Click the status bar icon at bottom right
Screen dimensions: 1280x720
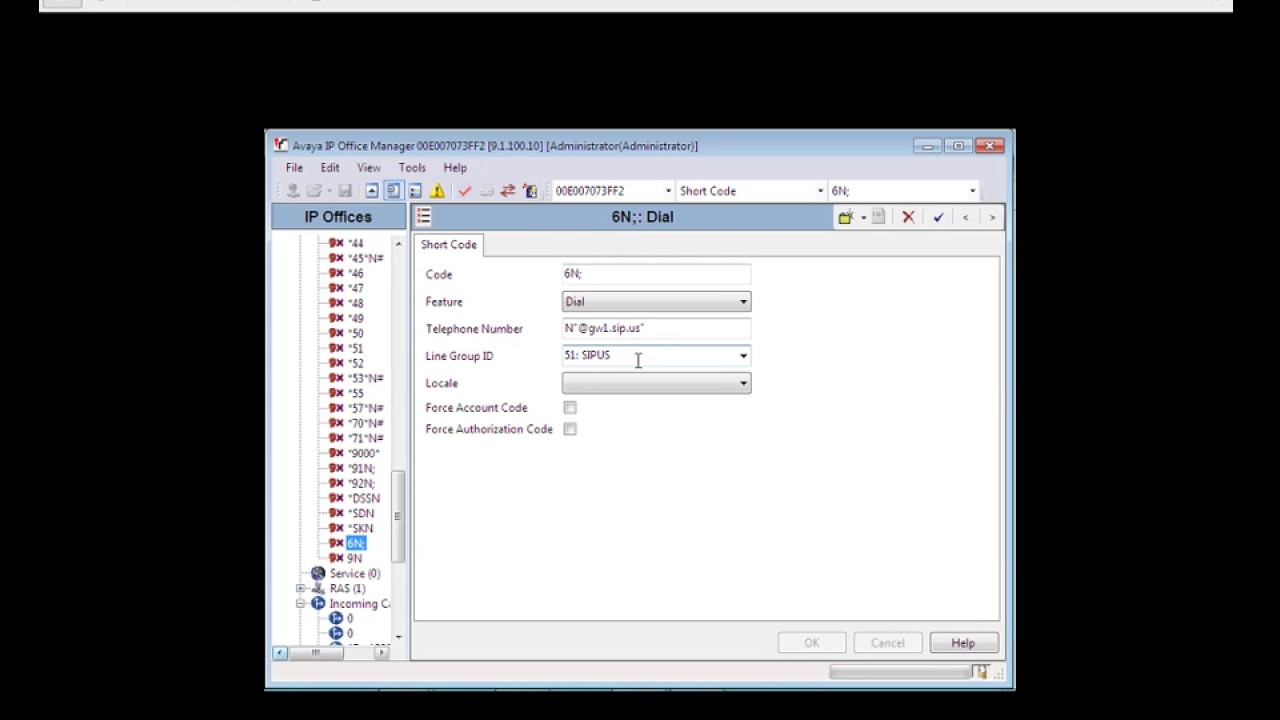click(x=979, y=672)
